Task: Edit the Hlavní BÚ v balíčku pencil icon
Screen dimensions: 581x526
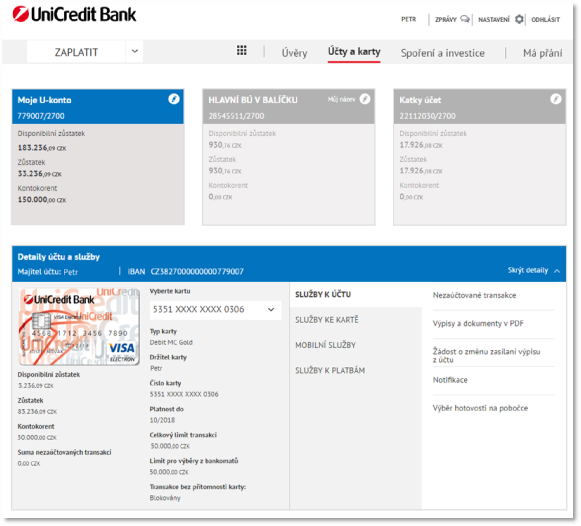Action: 365,99
